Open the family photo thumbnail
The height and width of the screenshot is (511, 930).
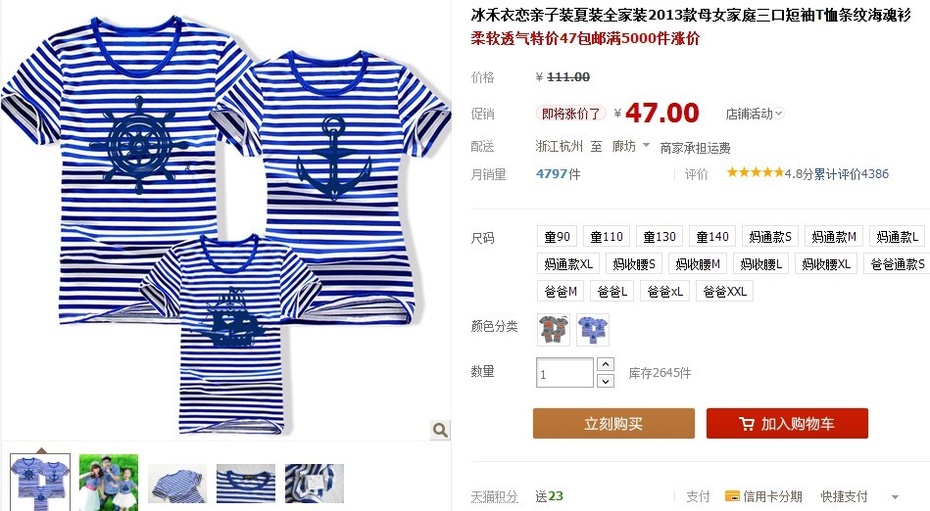click(x=109, y=482)
